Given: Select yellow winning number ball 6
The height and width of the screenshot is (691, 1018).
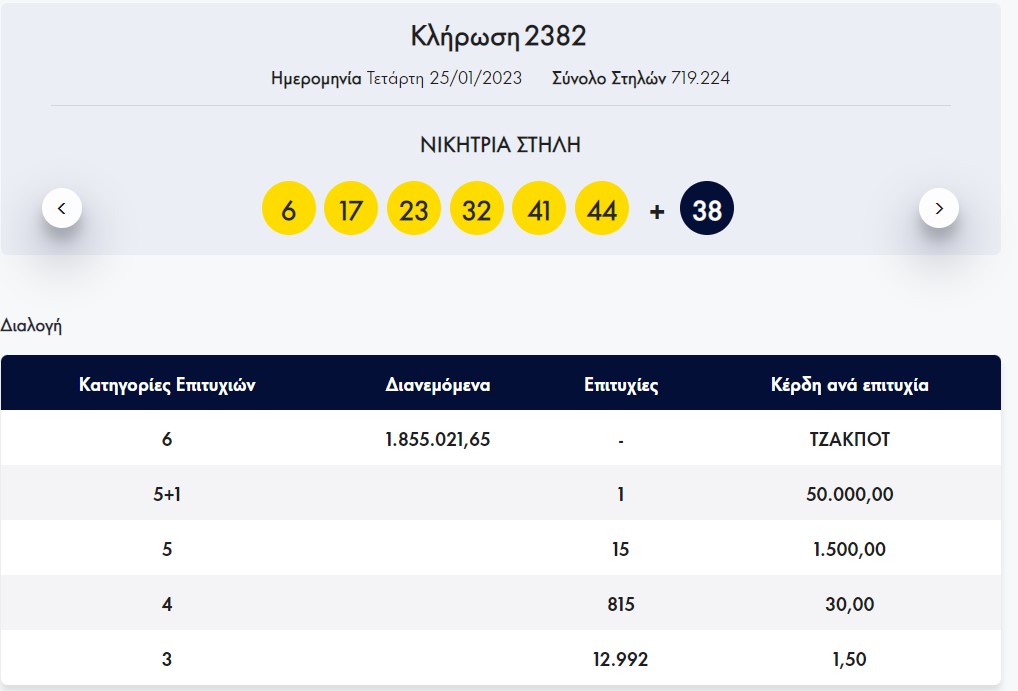Looking at the screenshot, I should coord(288,208).
